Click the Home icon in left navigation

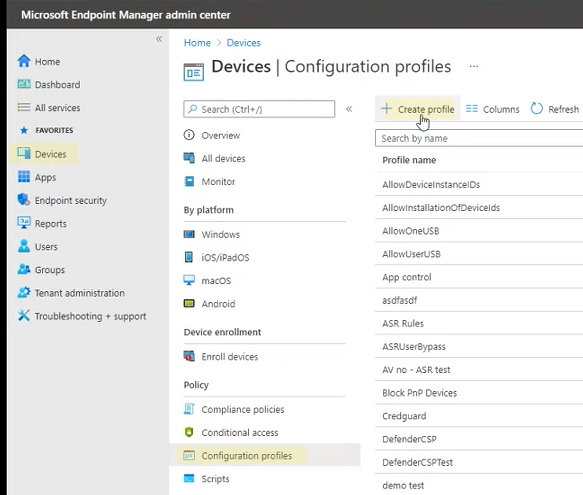24,61
